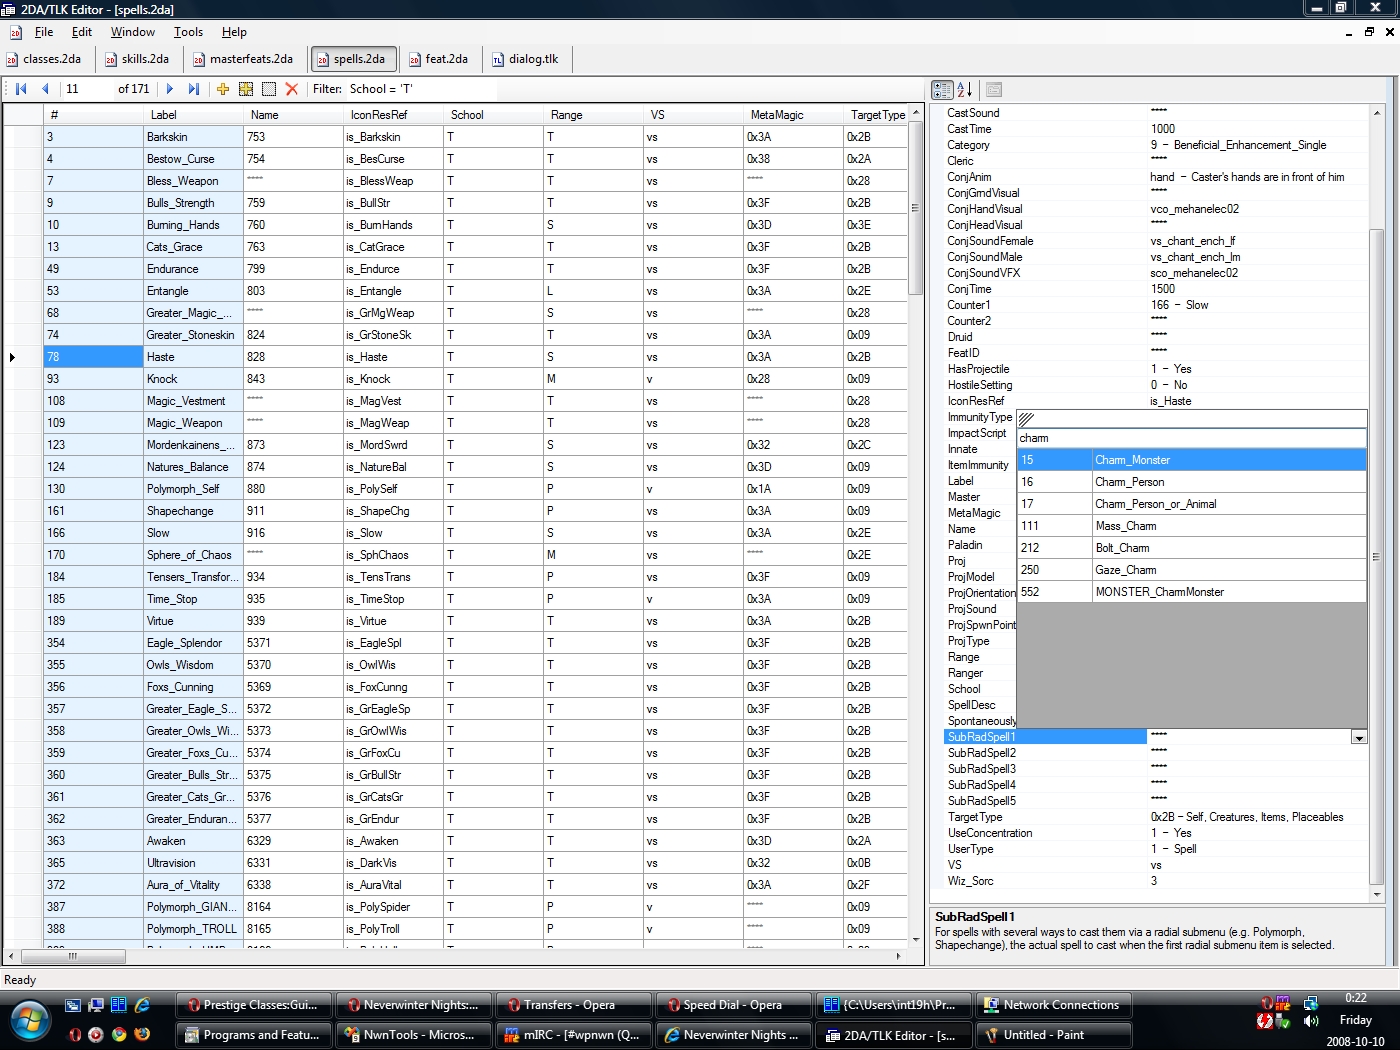Go to the first record in navigator

[21, 89]
